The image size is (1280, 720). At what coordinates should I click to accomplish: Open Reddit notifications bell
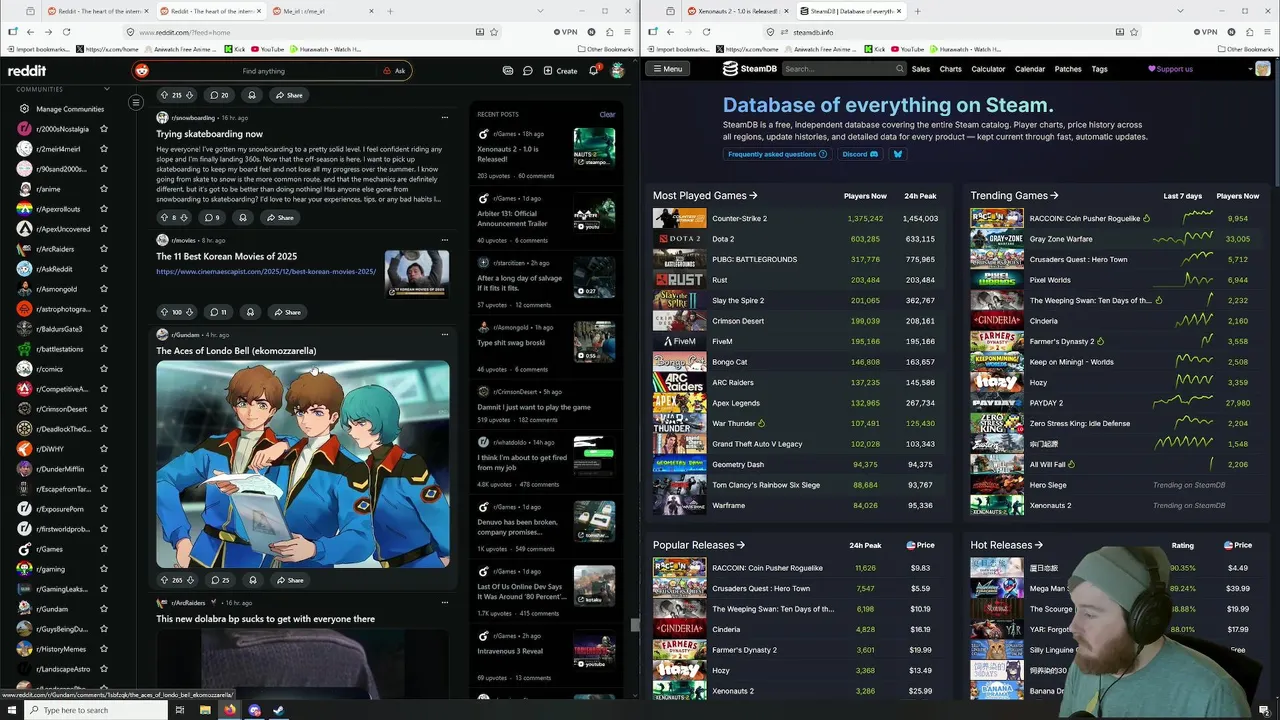(x=593, y=71)
